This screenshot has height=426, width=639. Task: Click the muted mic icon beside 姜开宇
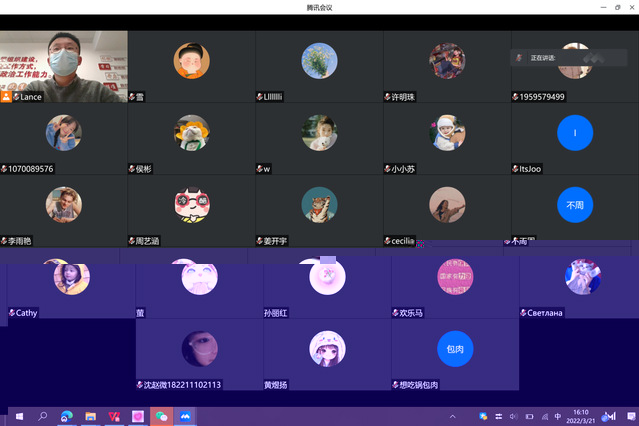[260, 241]
